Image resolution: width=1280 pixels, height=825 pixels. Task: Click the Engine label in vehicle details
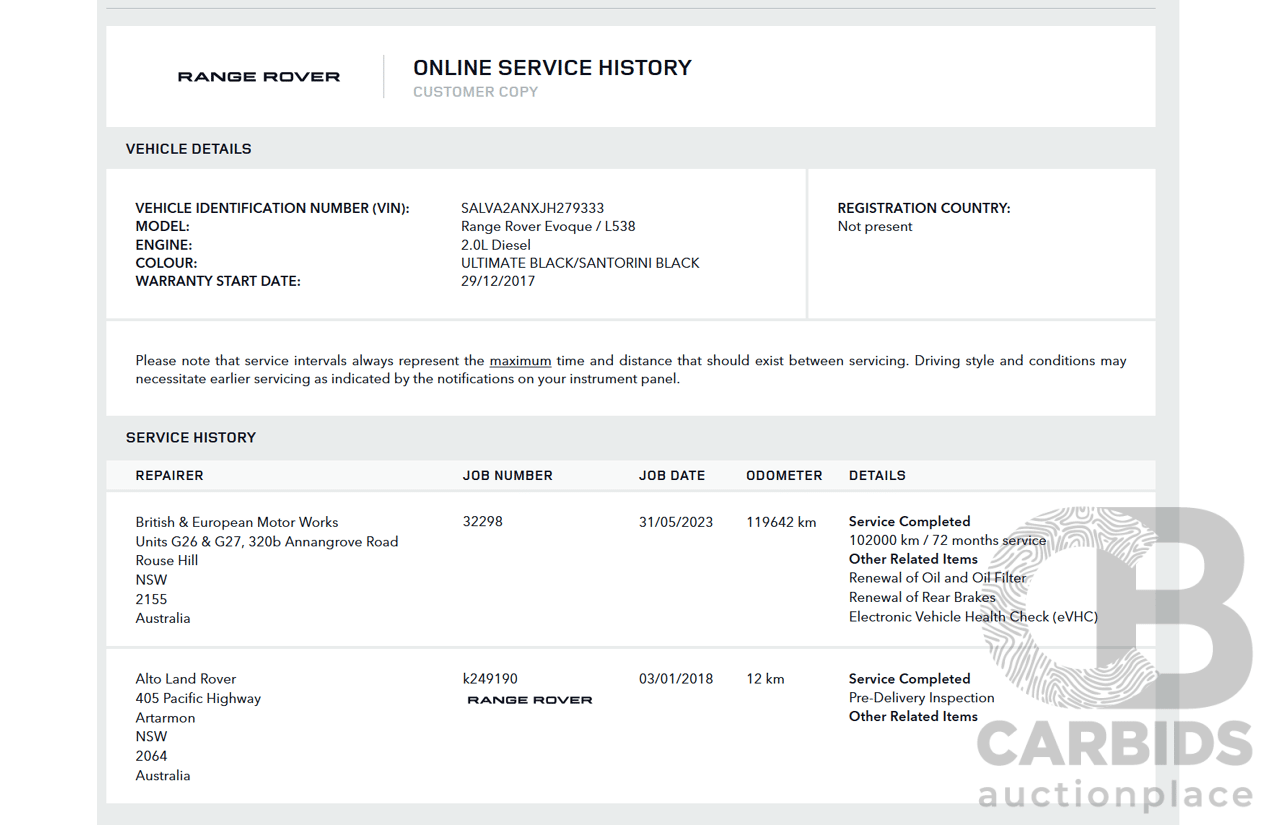pos(164,245)
